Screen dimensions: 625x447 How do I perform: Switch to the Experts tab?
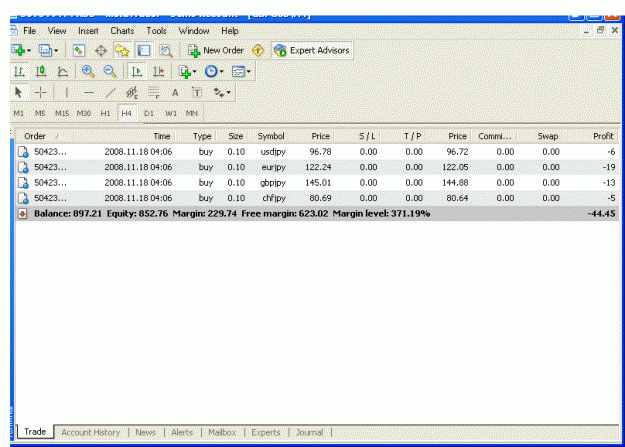pyautogui.click(x=265, y=432)
